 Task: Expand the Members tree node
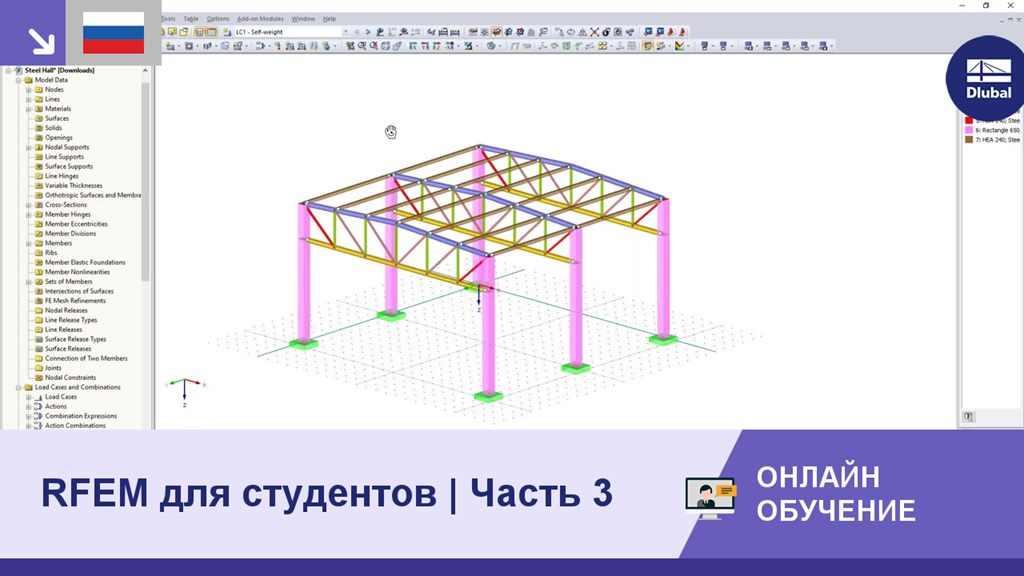(x=29, y=243)
